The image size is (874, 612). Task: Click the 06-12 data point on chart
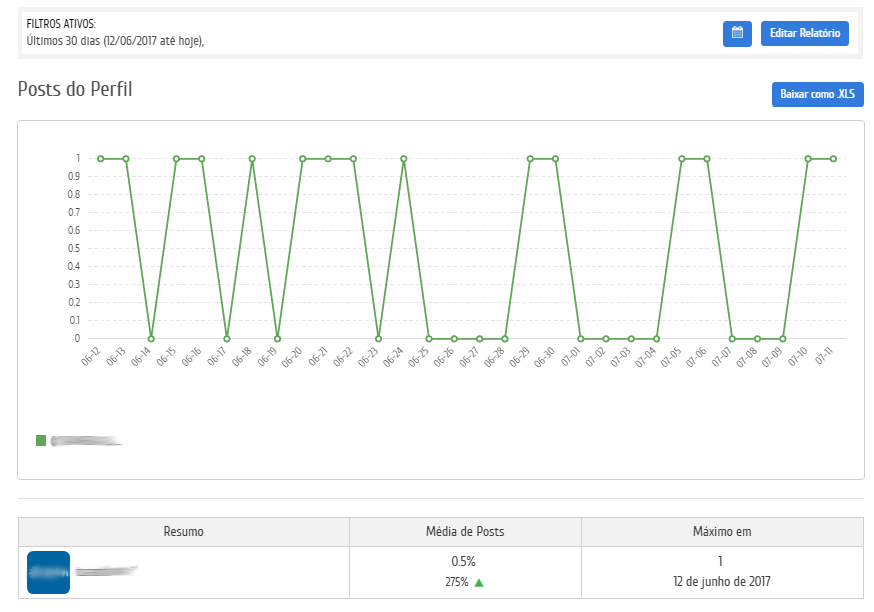[x=100, y=158]
